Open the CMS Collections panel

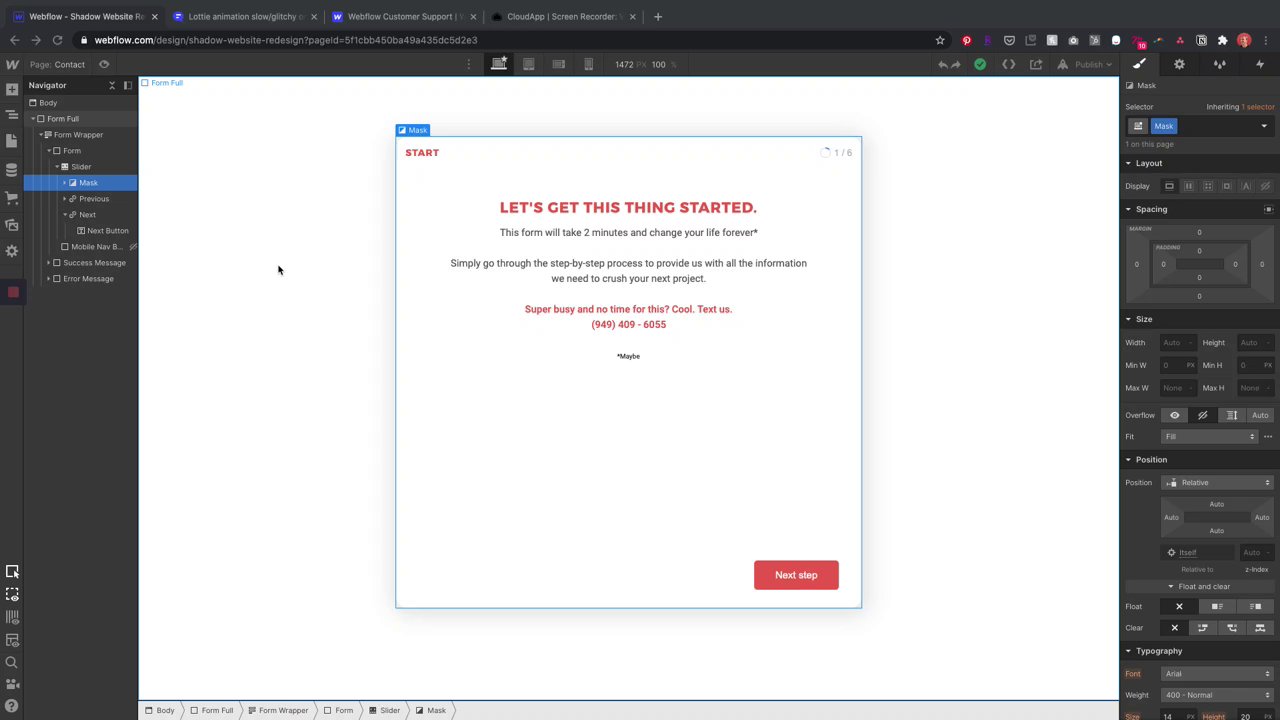point(12,169)
